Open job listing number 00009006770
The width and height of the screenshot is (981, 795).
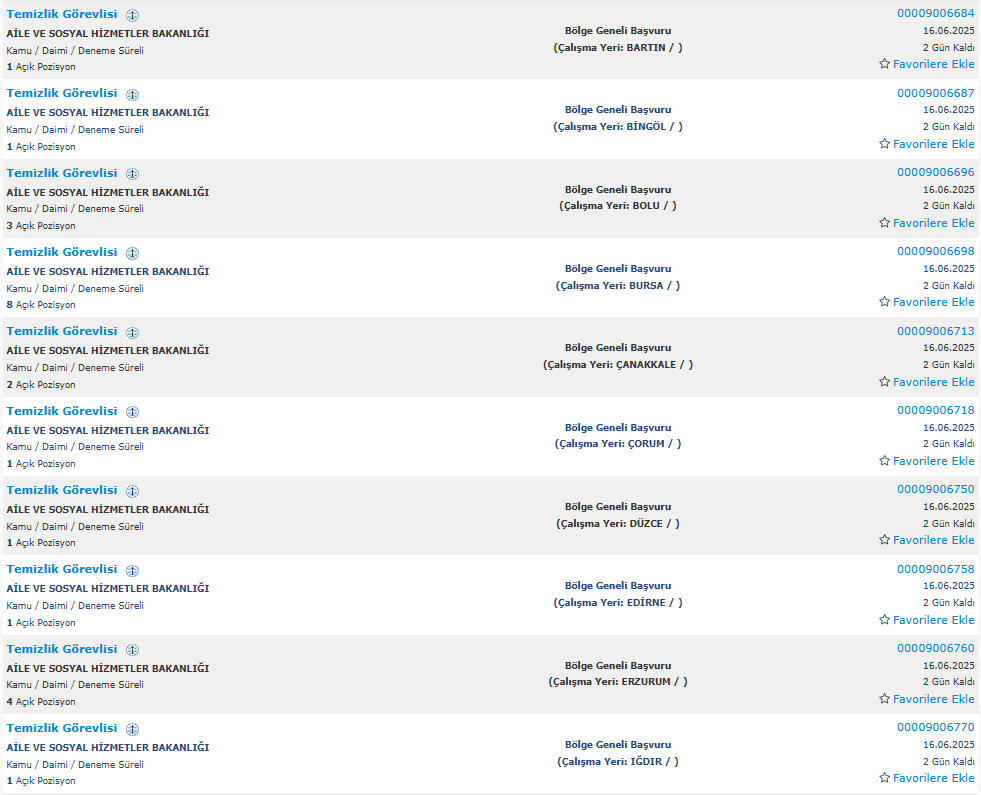935,727
